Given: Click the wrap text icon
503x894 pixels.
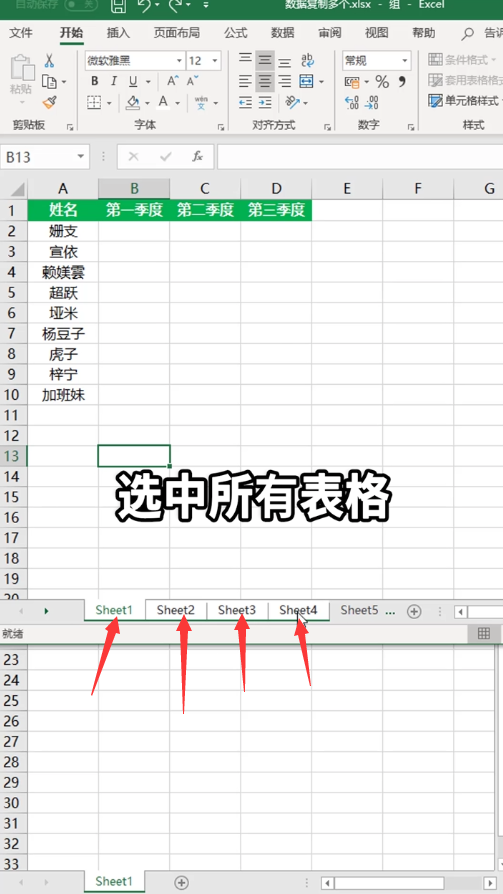Looking at the screenshot, I should 307,60.
